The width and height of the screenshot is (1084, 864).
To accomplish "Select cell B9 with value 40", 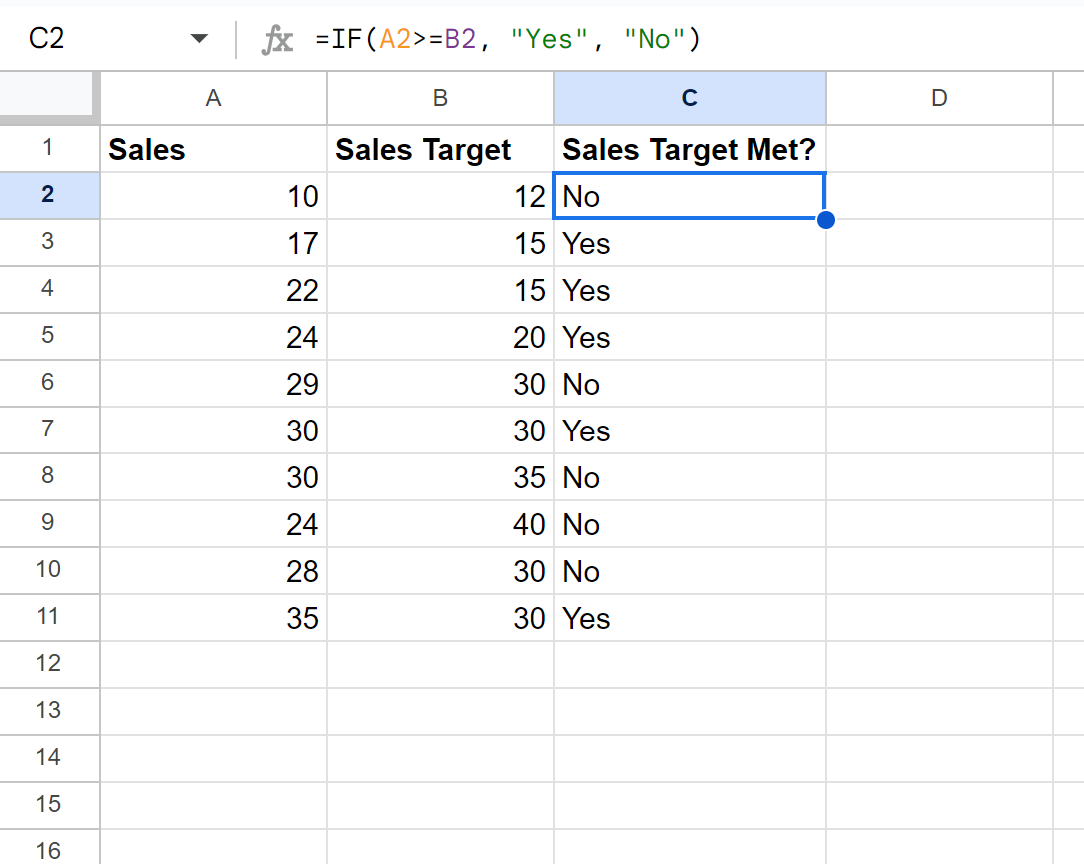I will tap(440, 524).
